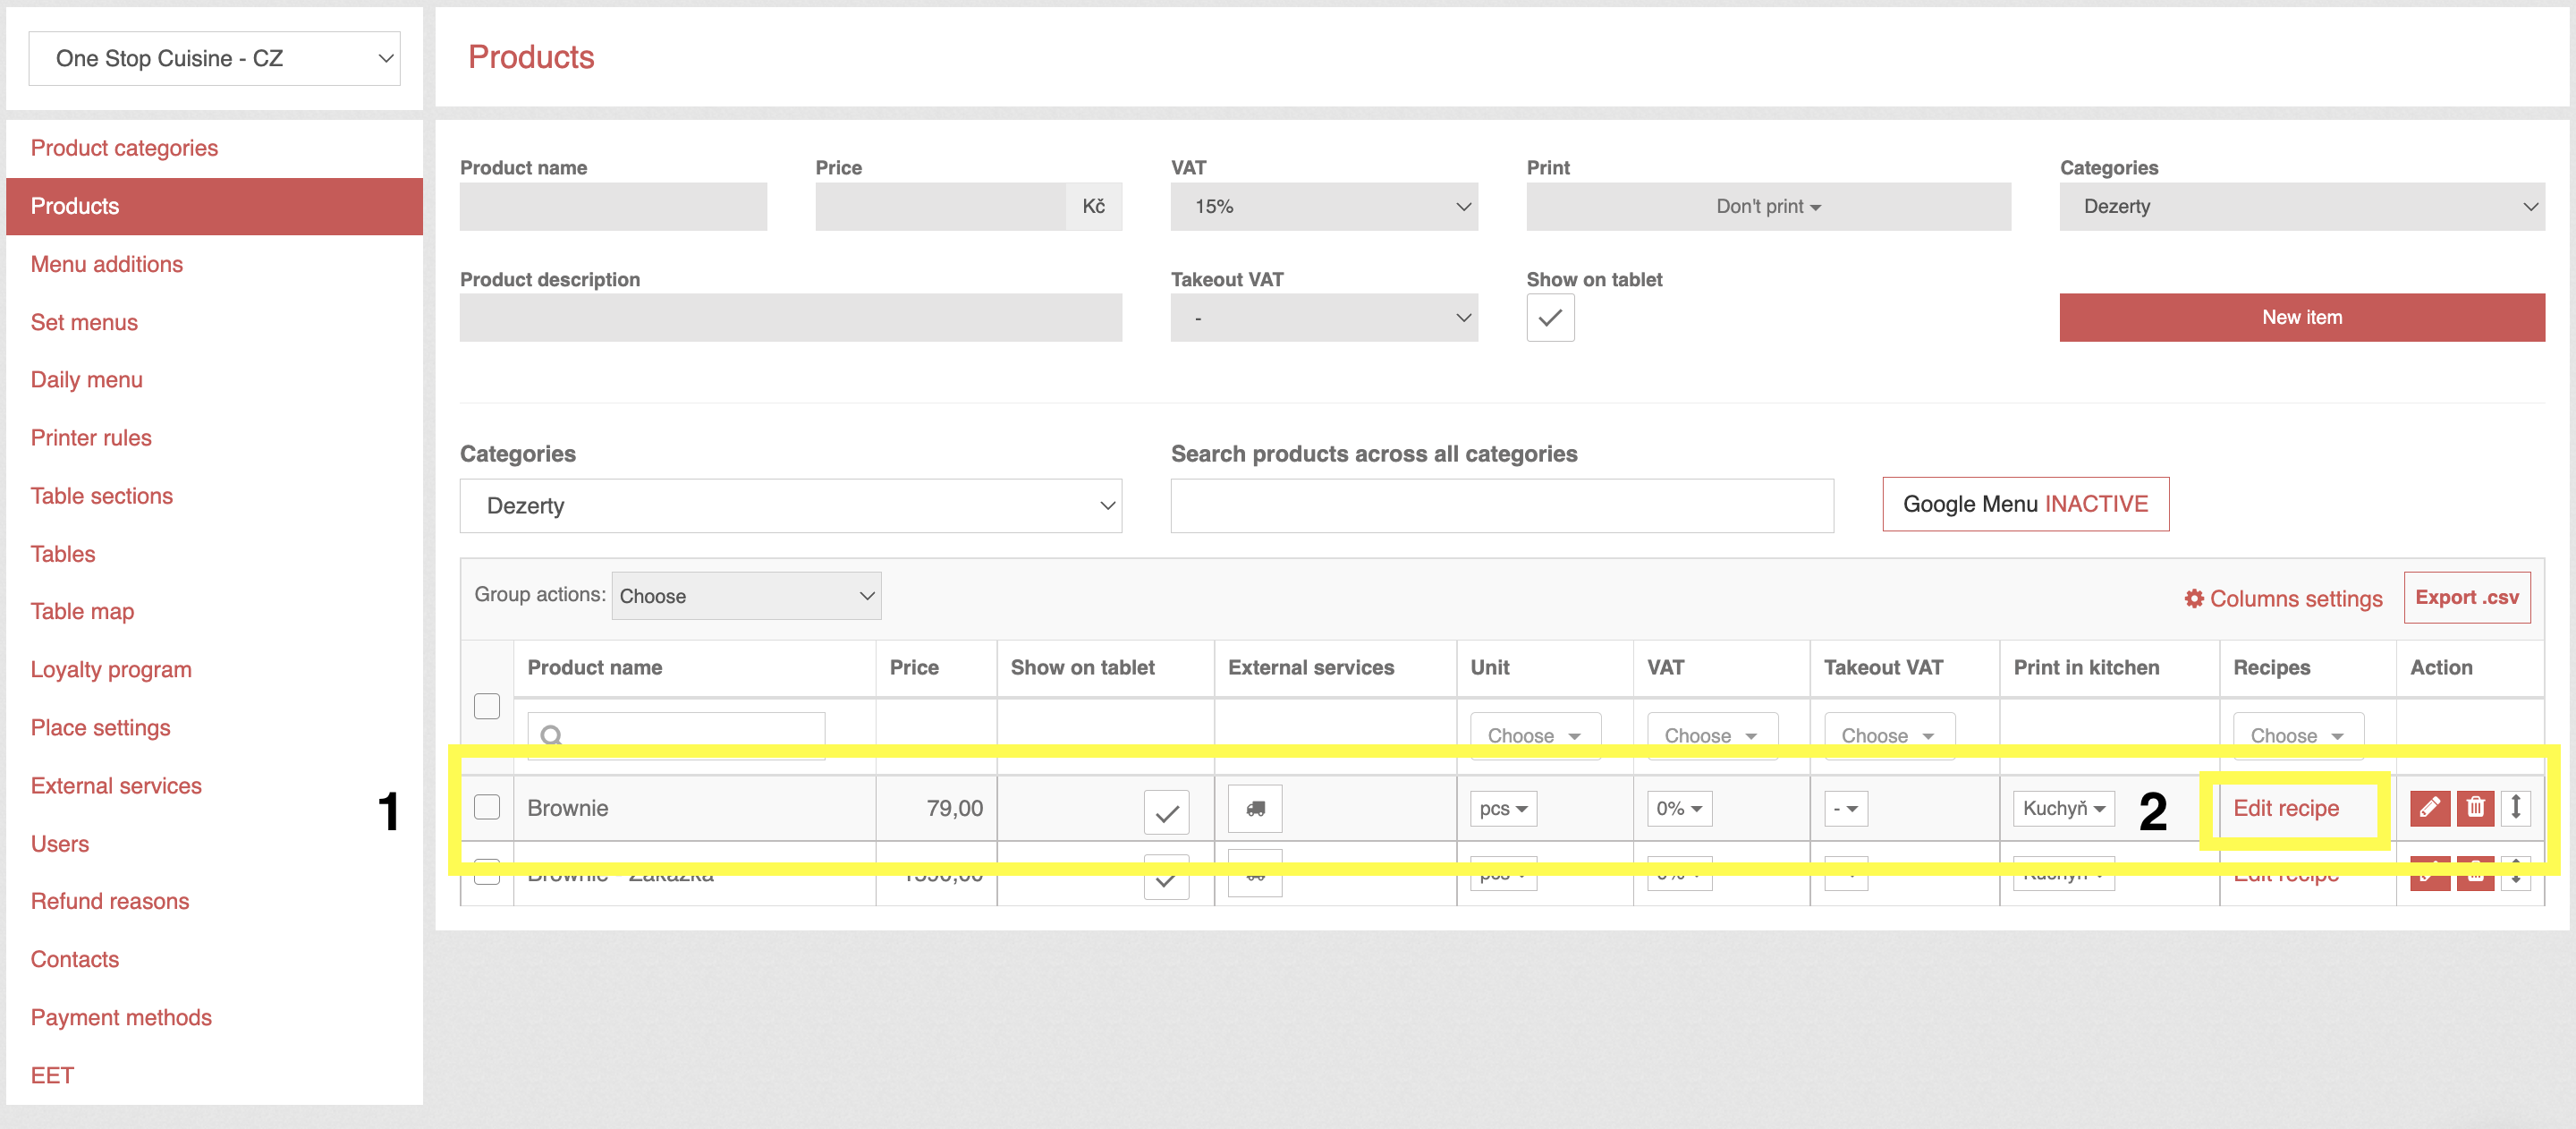The image size is (2576, 1129).
Task: Click the Price column header
Action: tap(914, 667)
